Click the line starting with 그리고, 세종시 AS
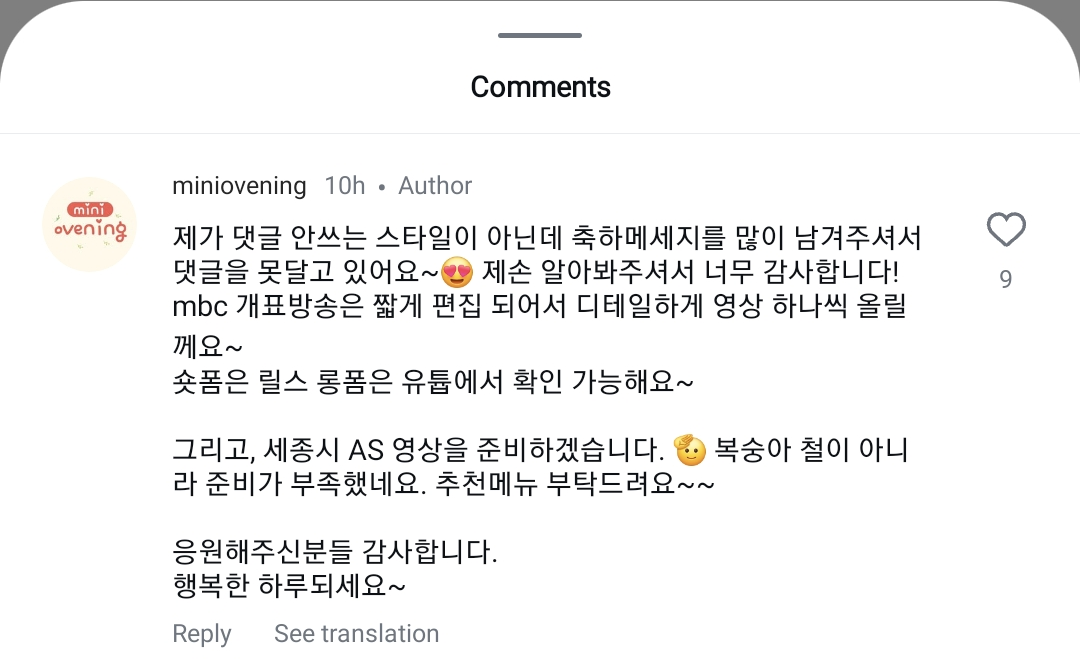 click(420, 451)
